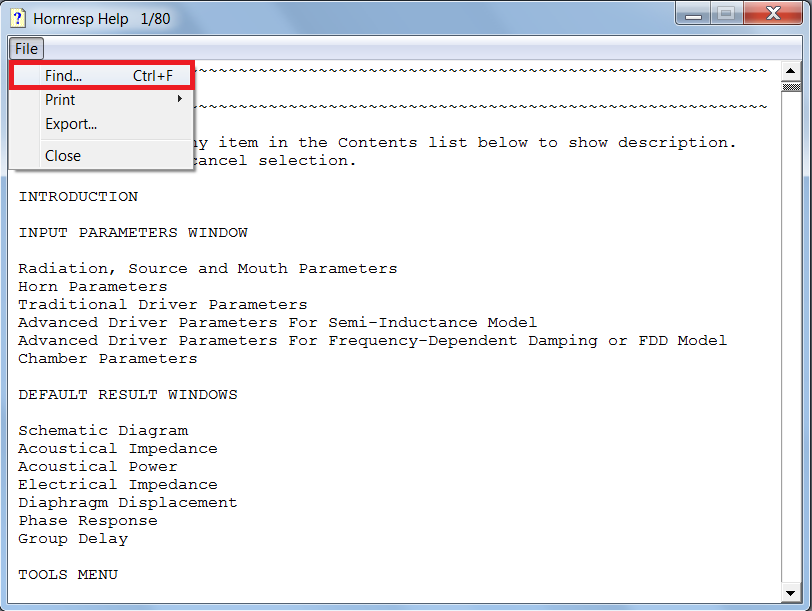Click the scrollbar down arrow

(x=790, y=593)
